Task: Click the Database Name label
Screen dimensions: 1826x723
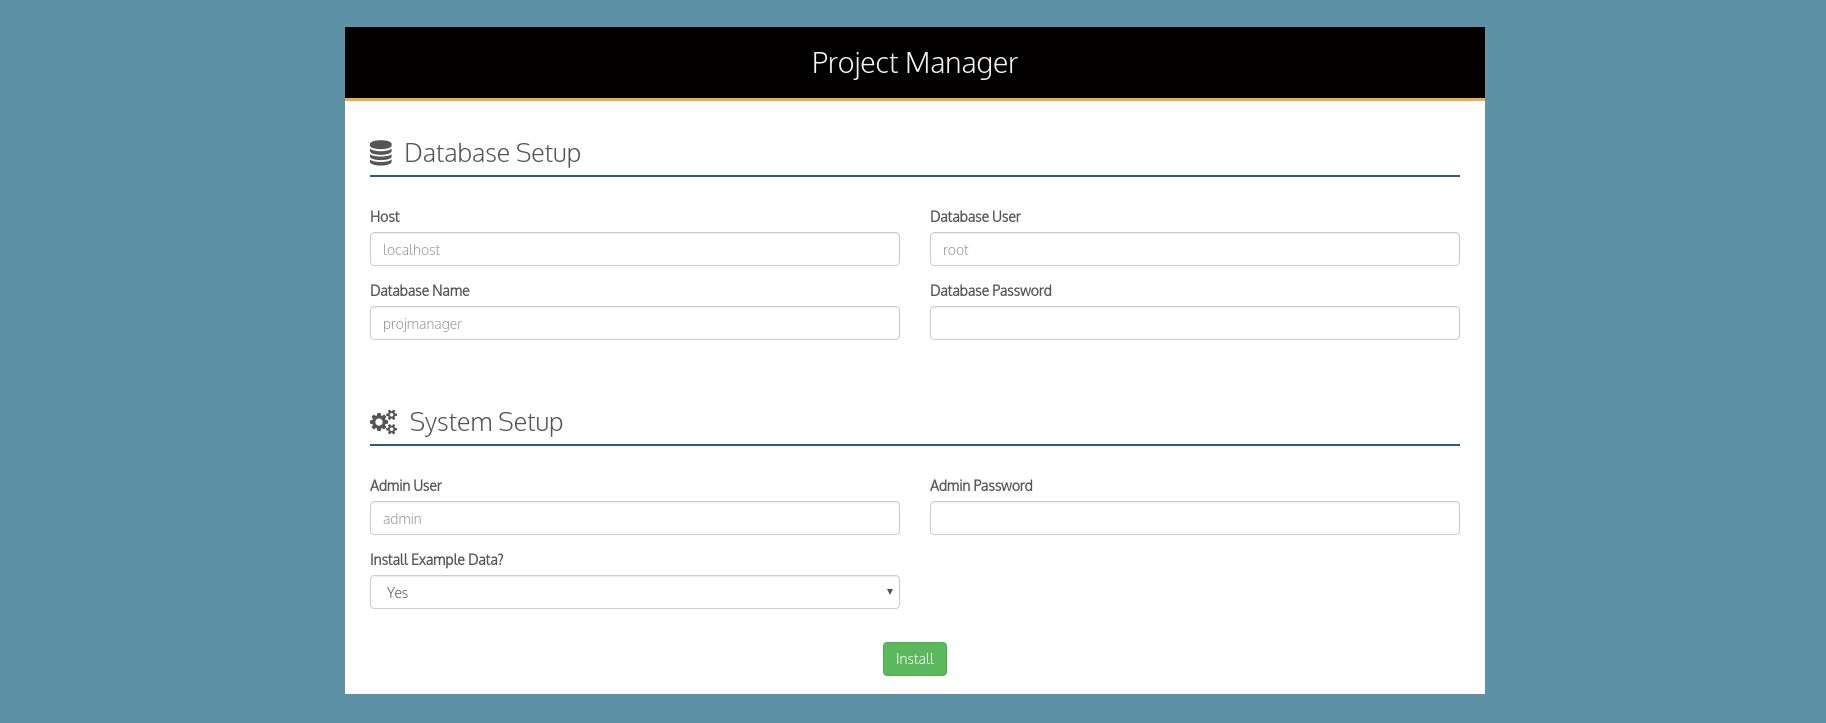Action: pos(420,291)
